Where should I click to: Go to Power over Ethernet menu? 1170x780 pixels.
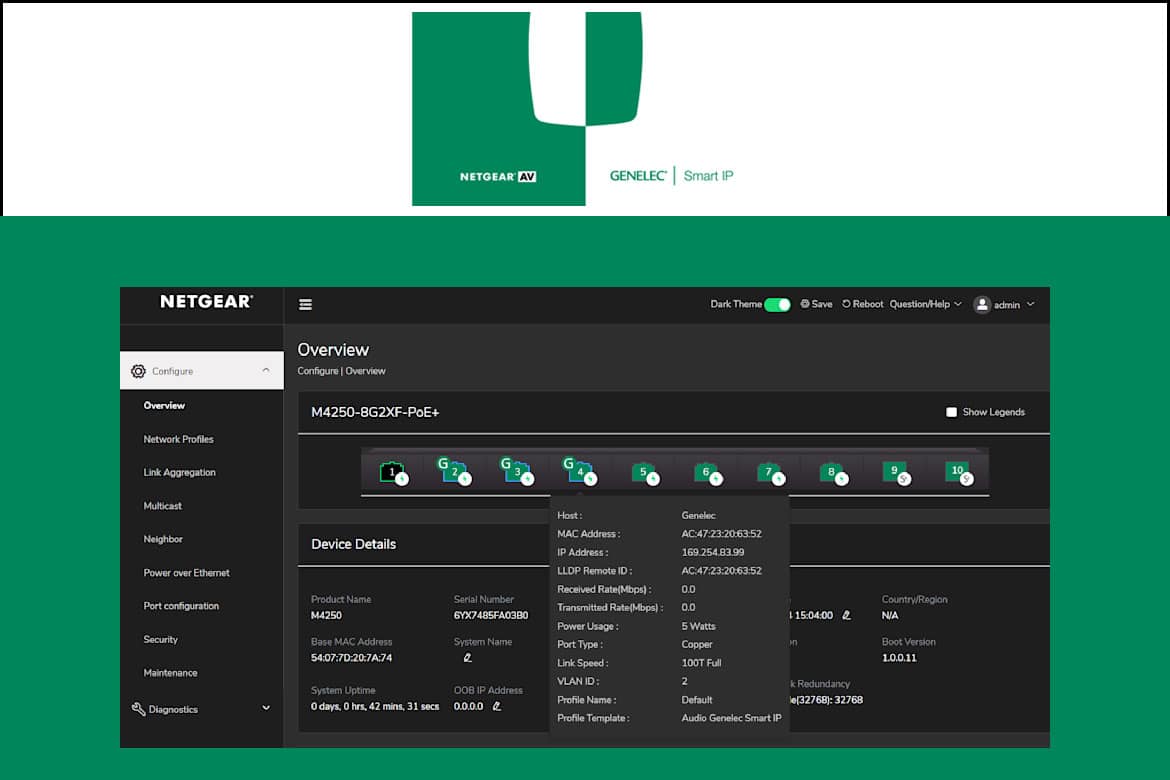187,573
